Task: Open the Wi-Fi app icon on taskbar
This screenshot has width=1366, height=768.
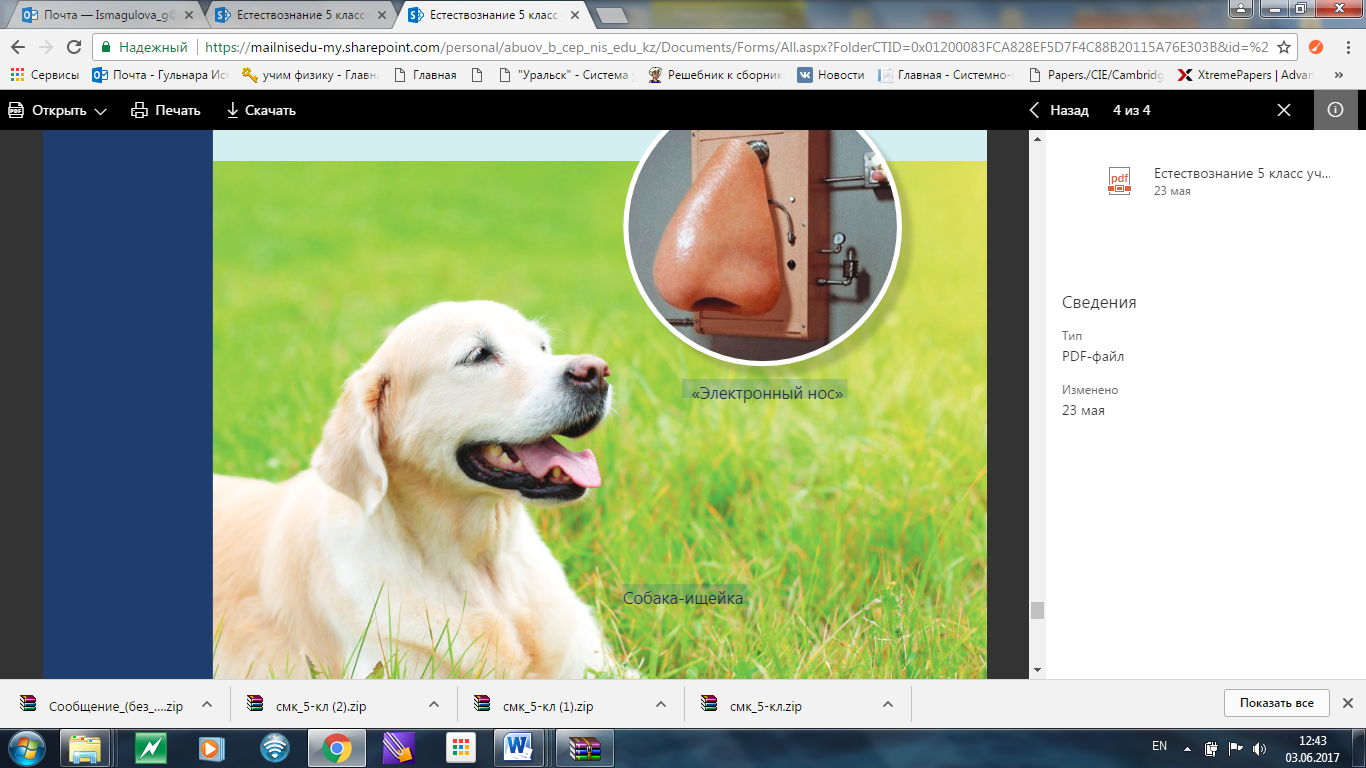Action: tap(274, 748)
